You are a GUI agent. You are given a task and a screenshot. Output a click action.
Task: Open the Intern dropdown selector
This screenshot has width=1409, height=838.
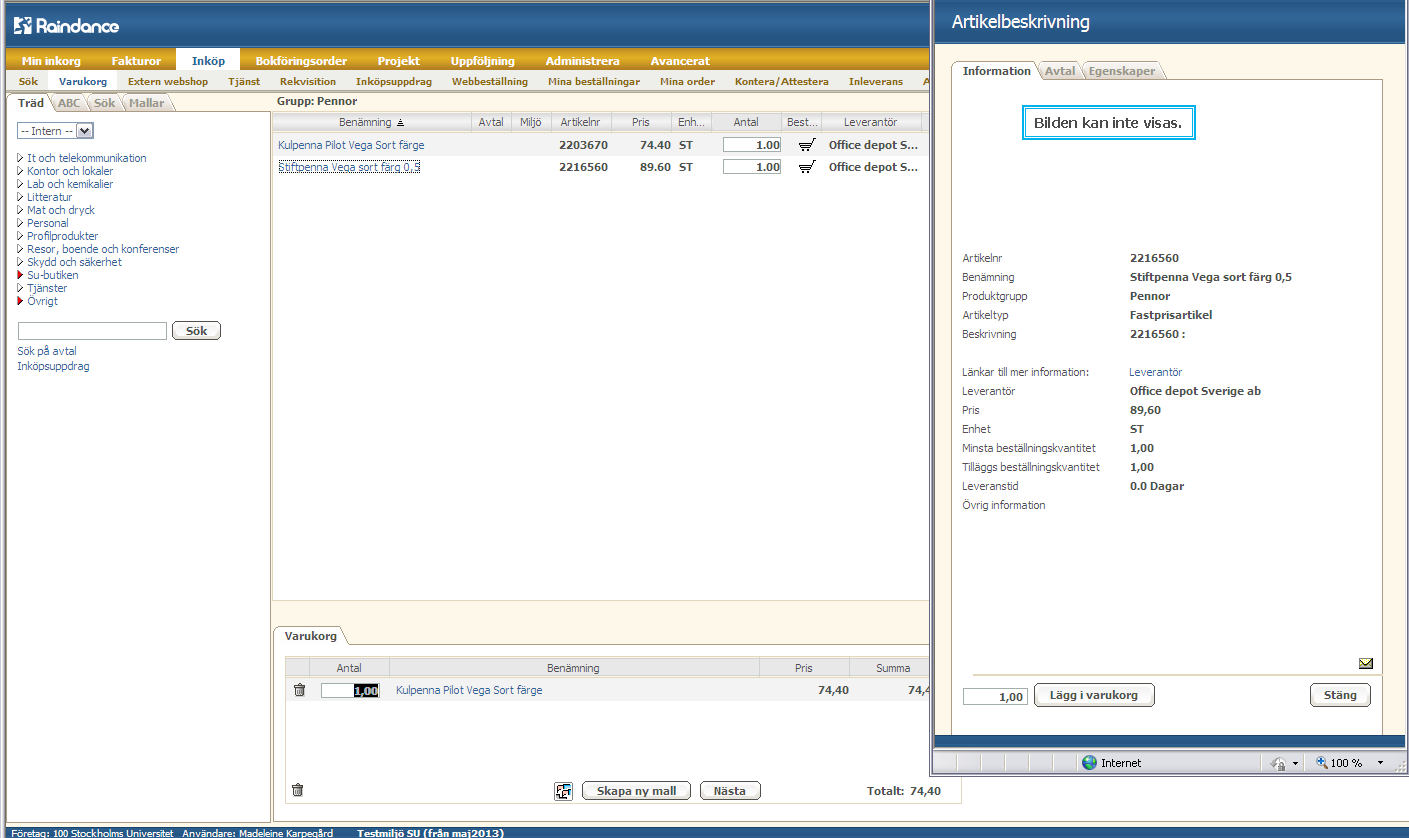[x=55, y=131]
